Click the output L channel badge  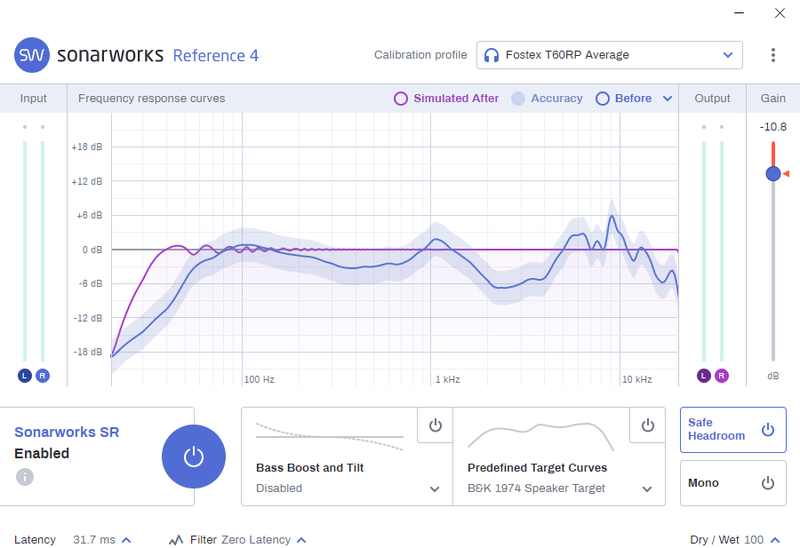pos(704,376)
